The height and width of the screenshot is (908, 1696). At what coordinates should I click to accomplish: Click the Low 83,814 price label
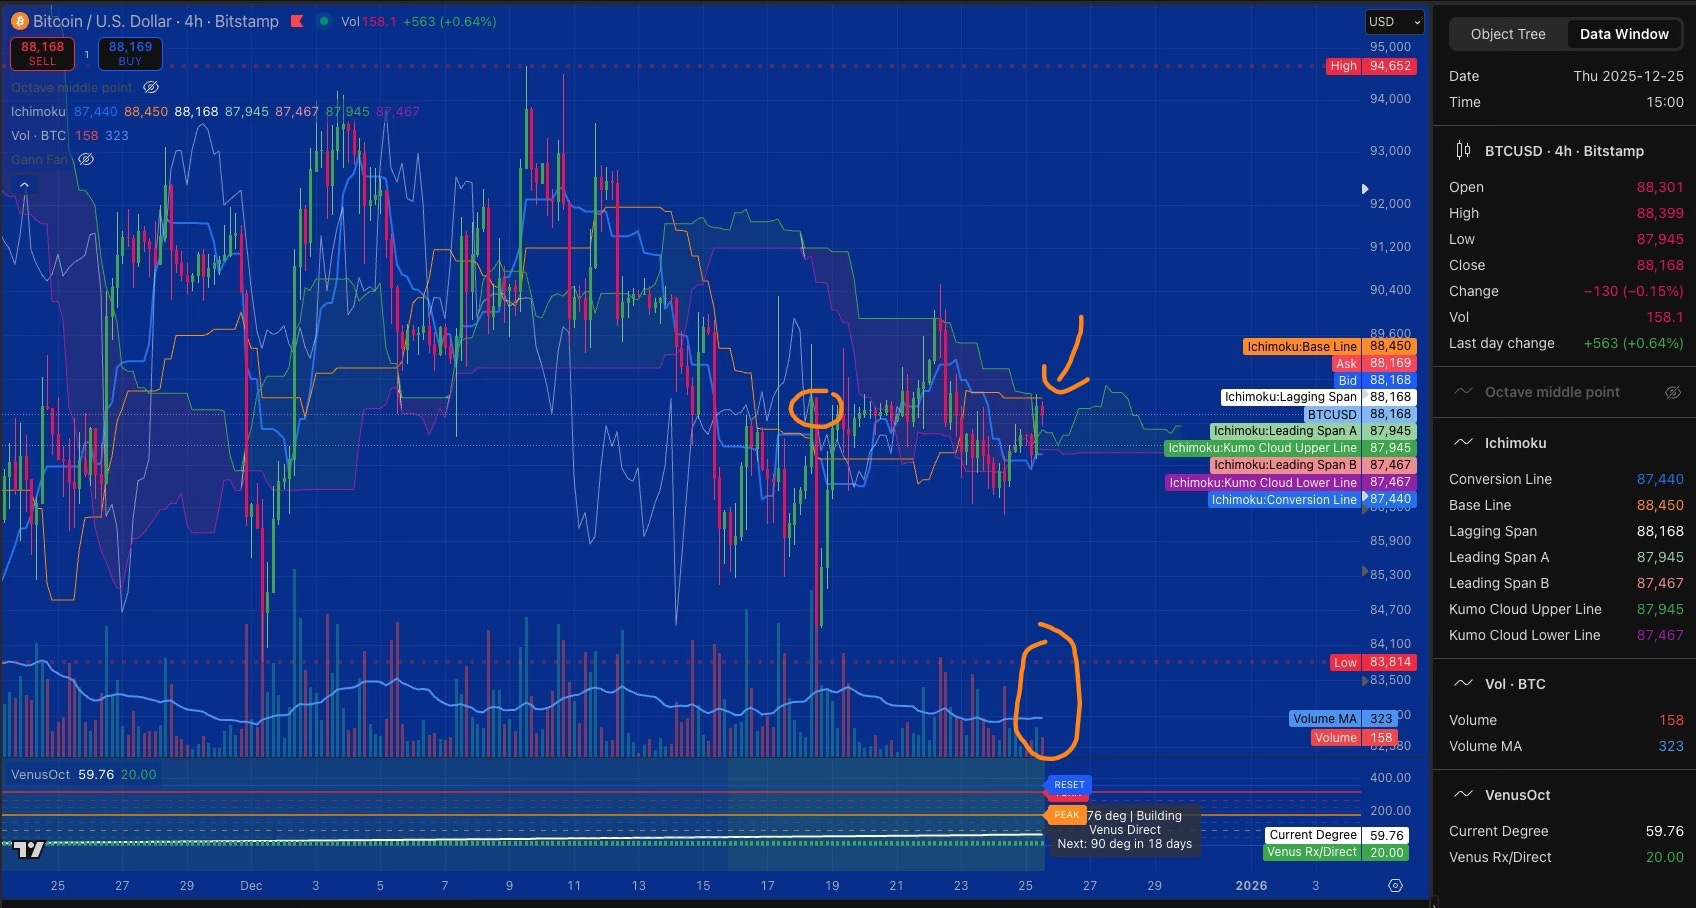pyautogui.click(x=1373, y=662)
